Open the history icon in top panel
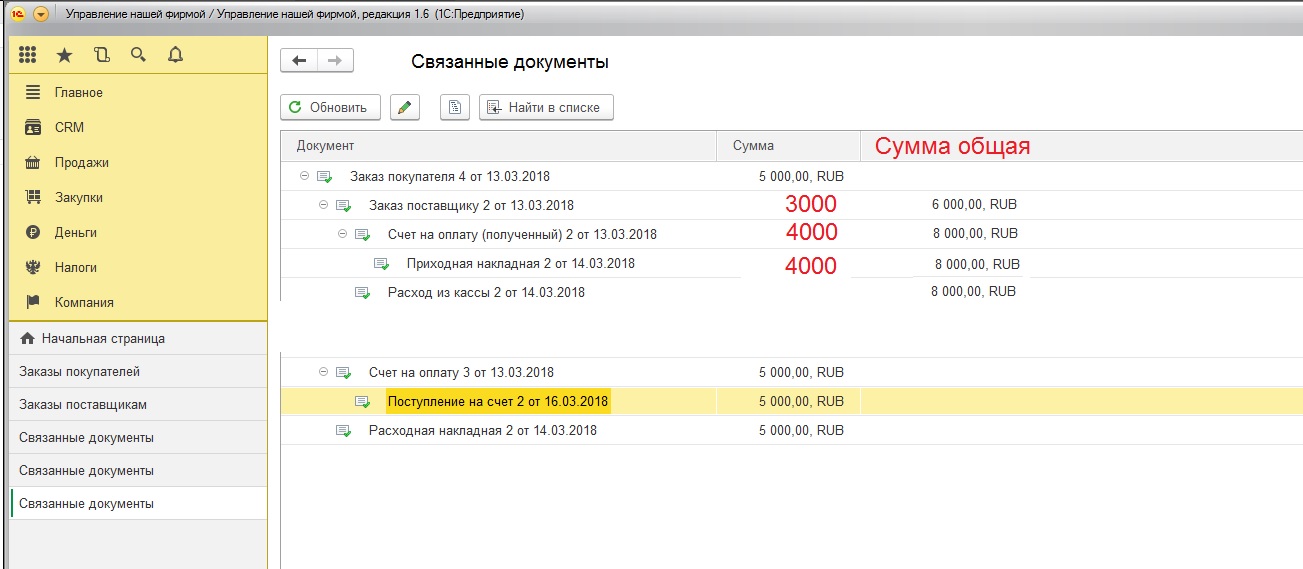 click(101, 55)
